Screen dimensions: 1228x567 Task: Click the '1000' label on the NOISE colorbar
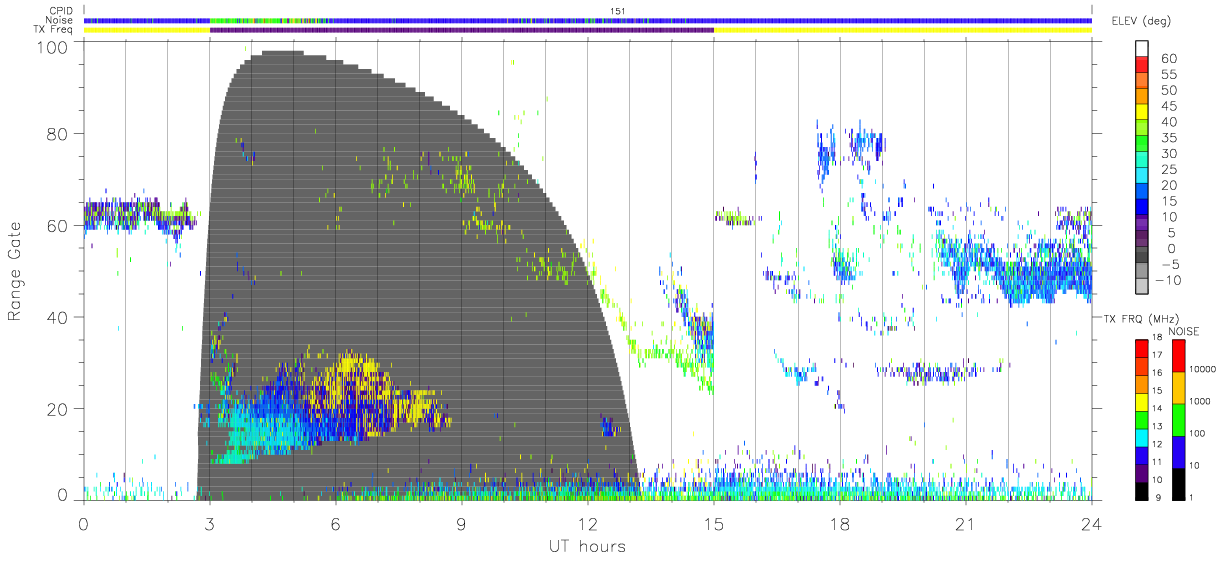1199,403
